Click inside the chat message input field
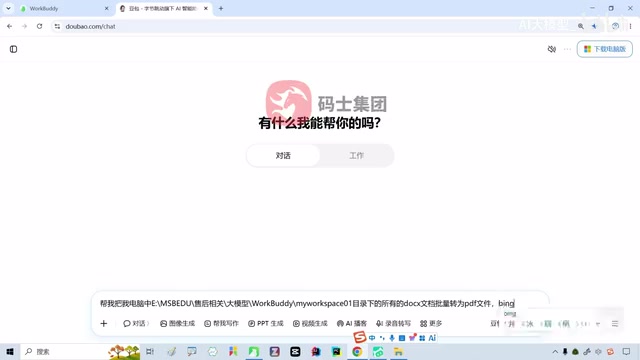The width and height of the screenshot is (640, 360). click(307, 303)
